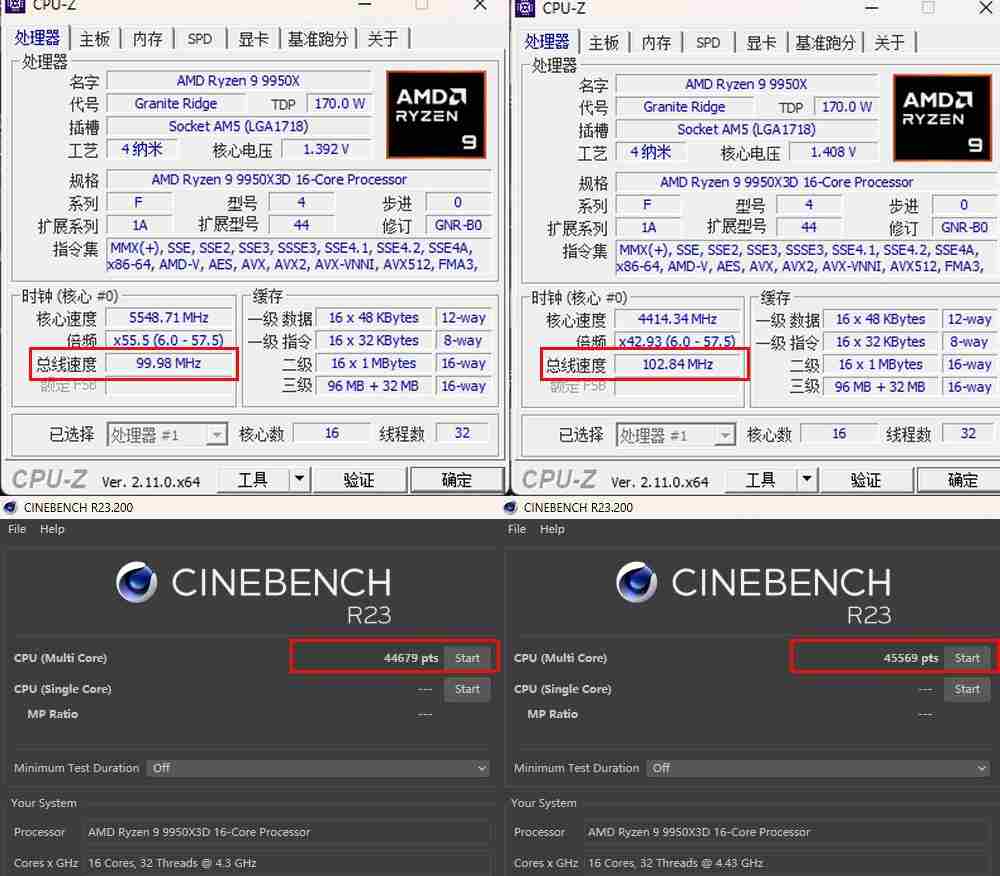
Task: Open 显卡 tab in left CPU-Z window
Action: (x=253, y=39)
